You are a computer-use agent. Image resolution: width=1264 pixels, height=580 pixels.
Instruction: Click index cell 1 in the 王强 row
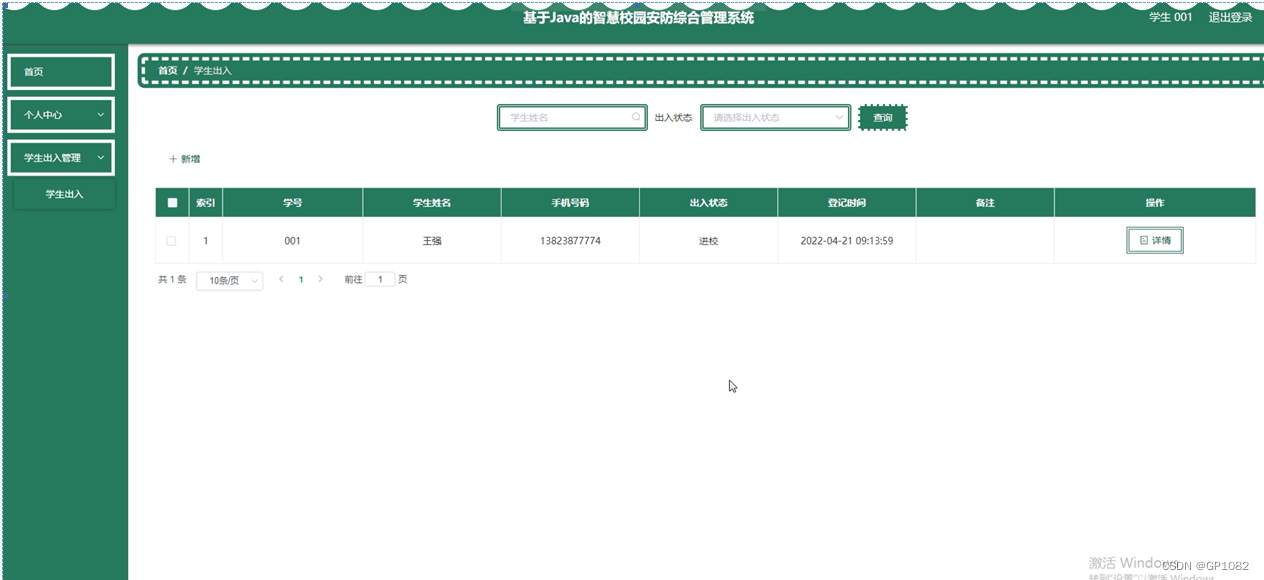tap(205, 241)
